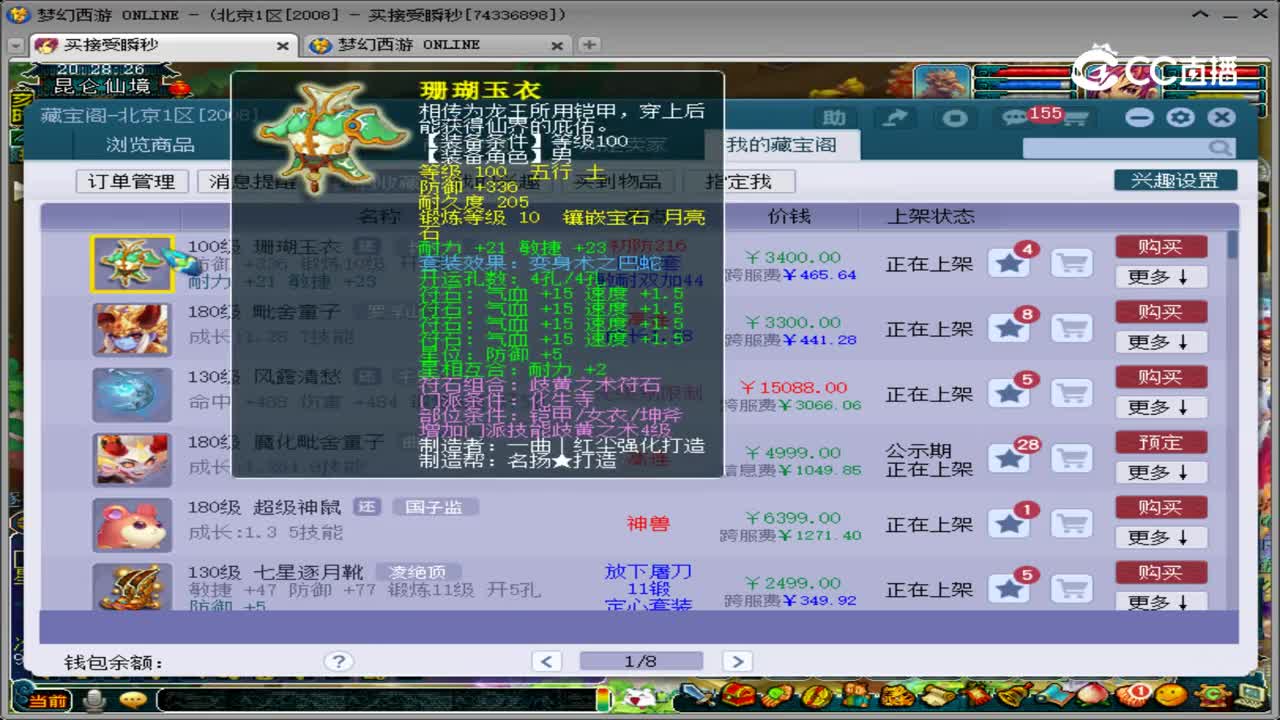Select 风露清愁 weapon thumbnail

point(132,394)
